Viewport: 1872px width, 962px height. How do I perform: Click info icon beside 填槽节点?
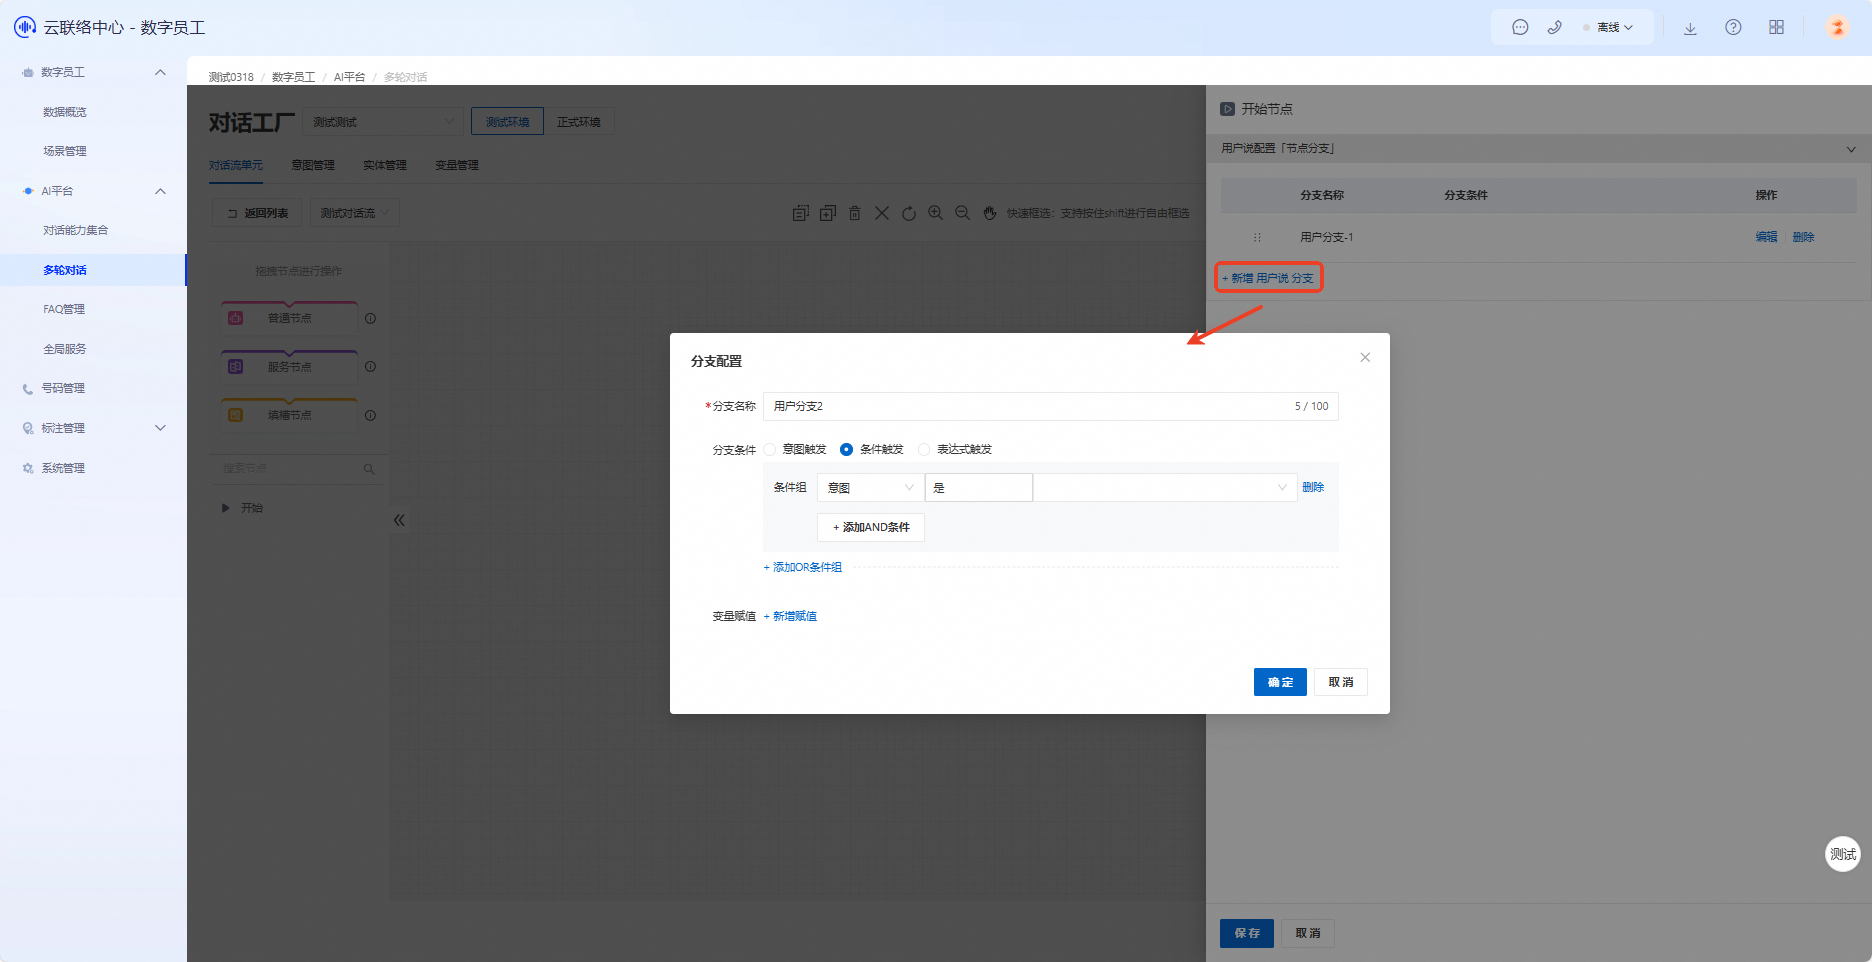(x=370, y=416)
